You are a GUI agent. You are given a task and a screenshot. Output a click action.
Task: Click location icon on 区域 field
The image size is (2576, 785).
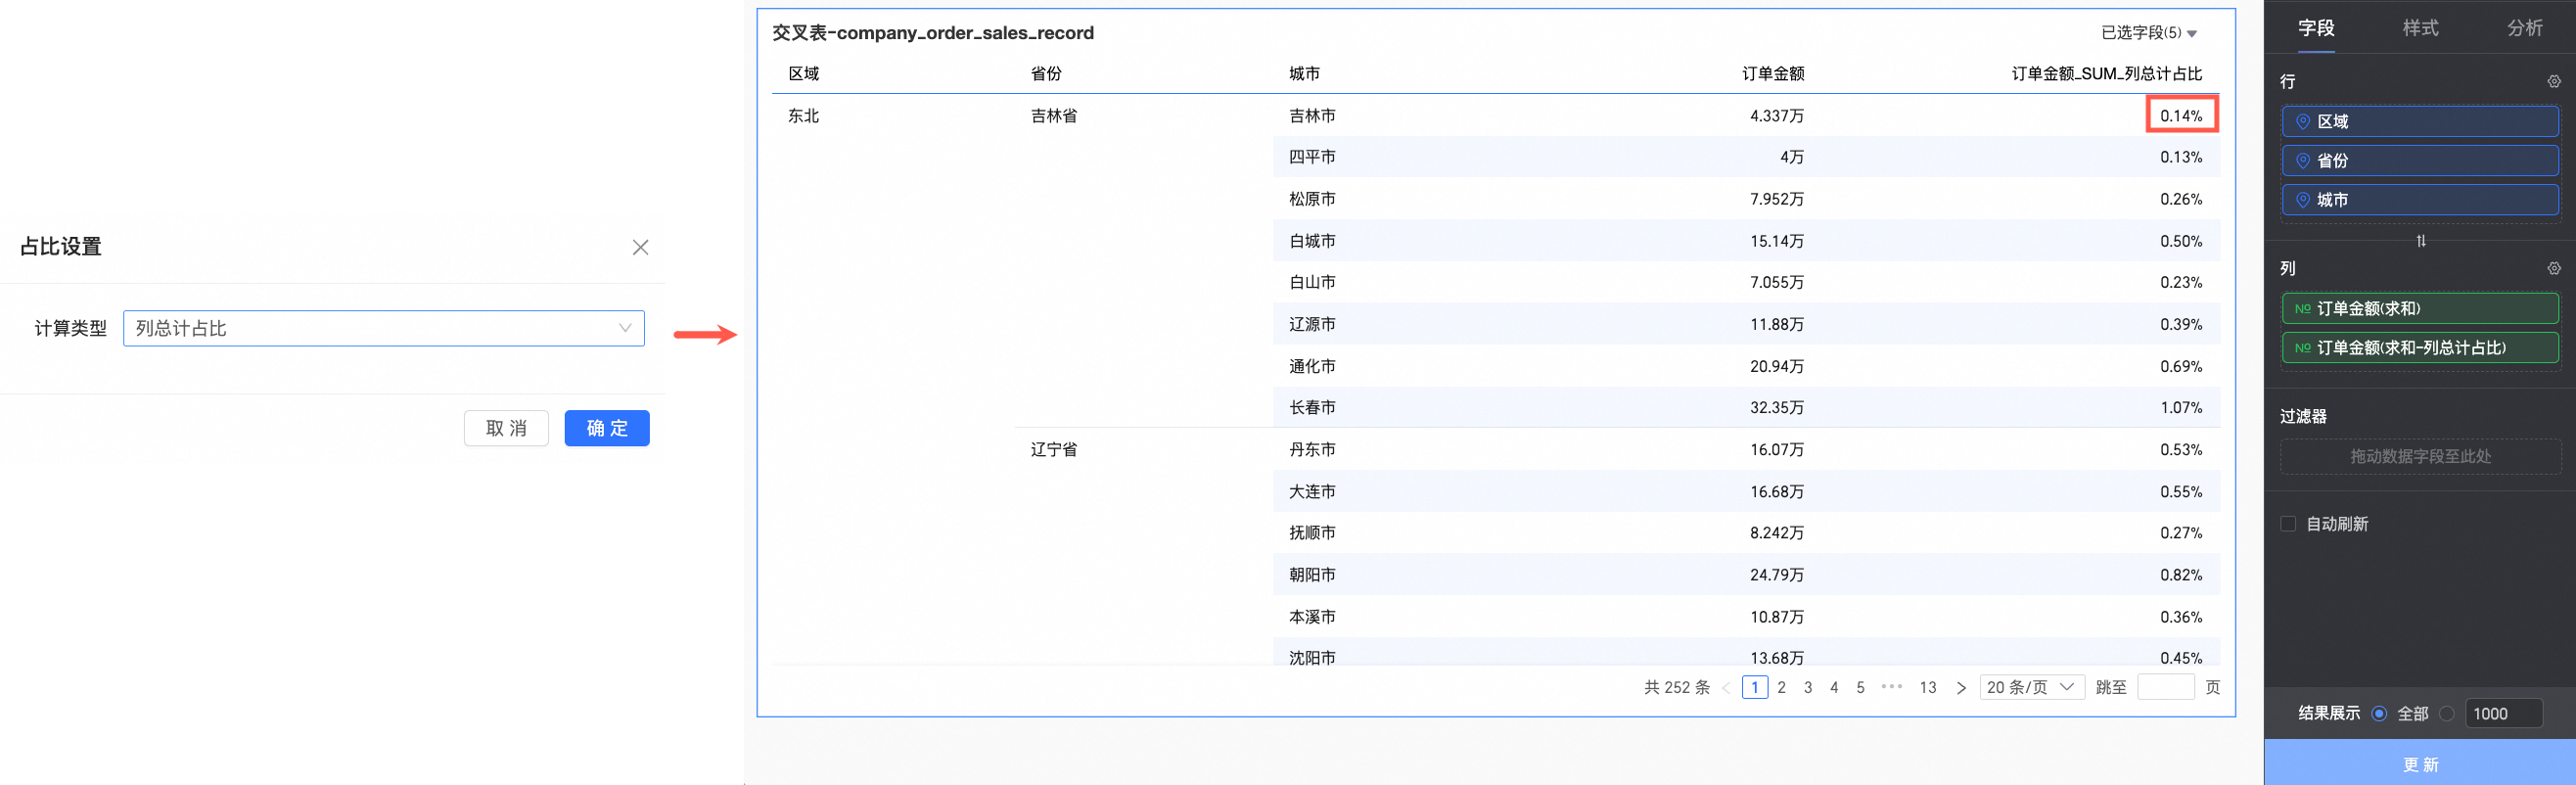[x=2303, y=121]
